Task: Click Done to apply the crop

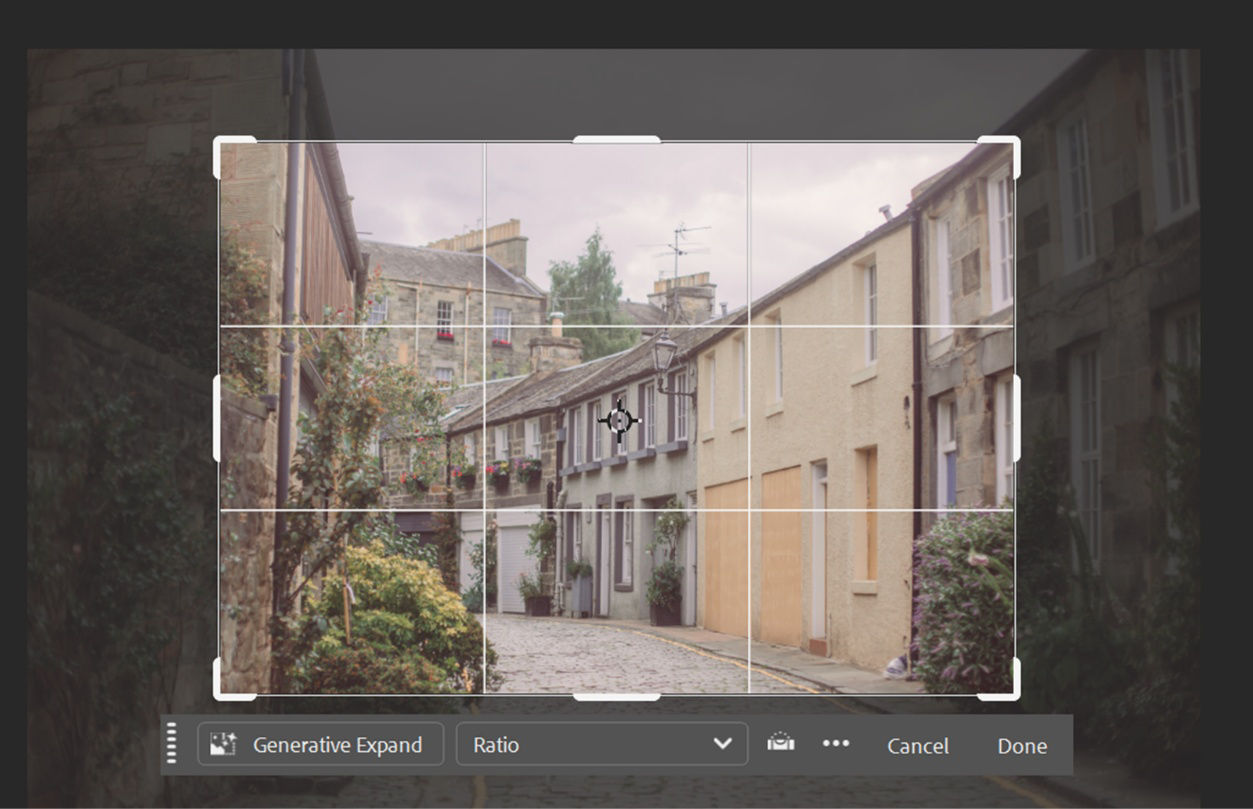Action: 1022,746
